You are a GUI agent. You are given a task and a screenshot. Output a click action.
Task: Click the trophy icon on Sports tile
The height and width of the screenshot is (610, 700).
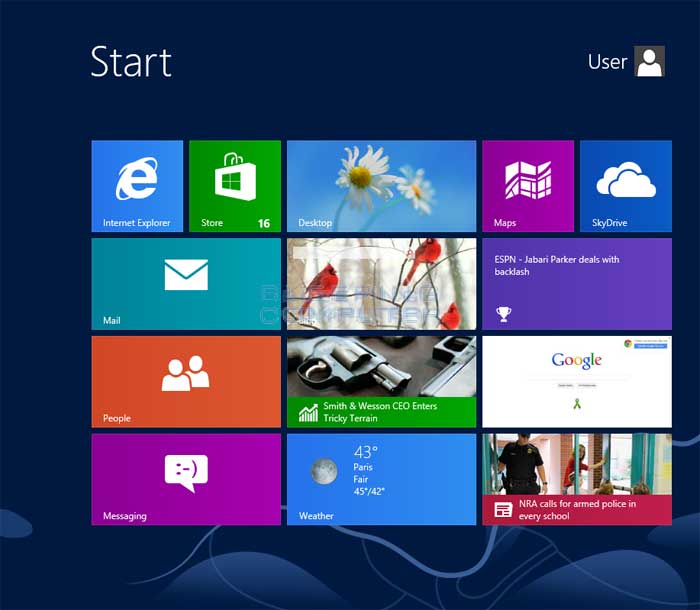point(504,314)
